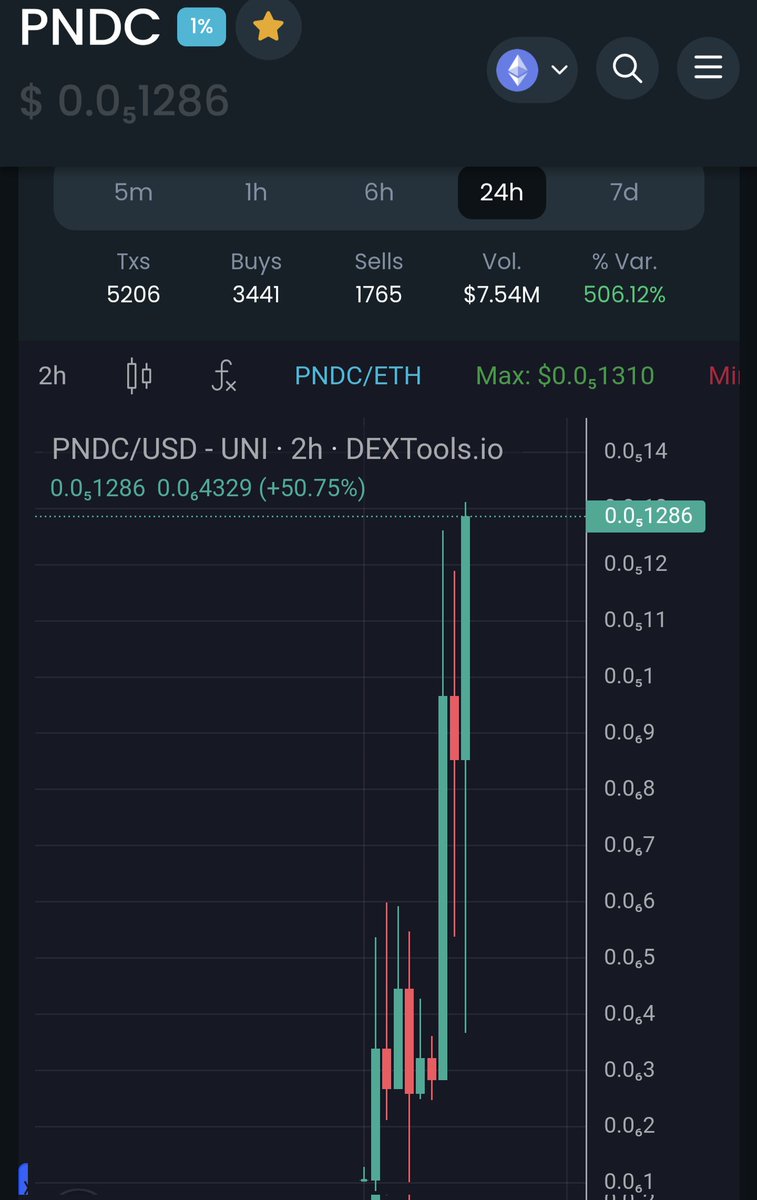The height and width of the screenshot is (1200, 757).
Task: Click the 0.0₅1 price axis label
Action: (x=629, y=676)
